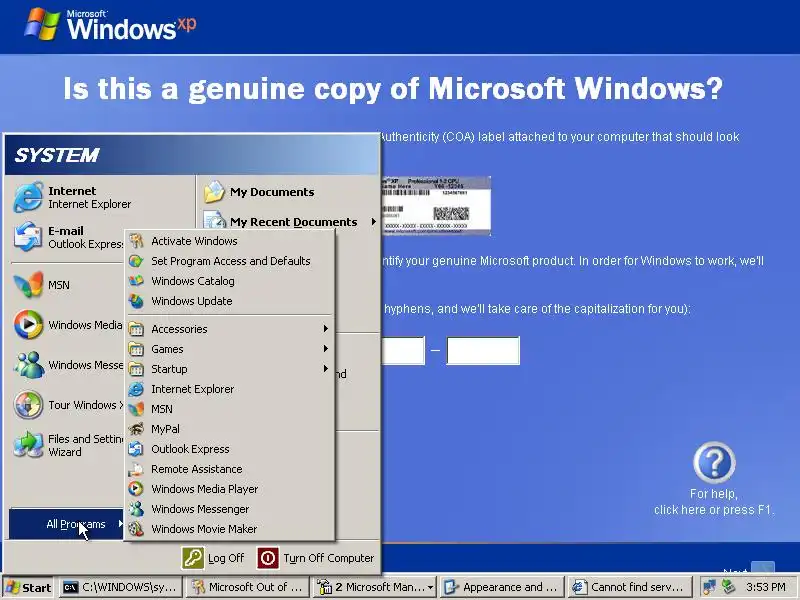Switch to Cannot find serv... taskbar button
The width and height of the screenshot is (800, 600).
(630, 587)
